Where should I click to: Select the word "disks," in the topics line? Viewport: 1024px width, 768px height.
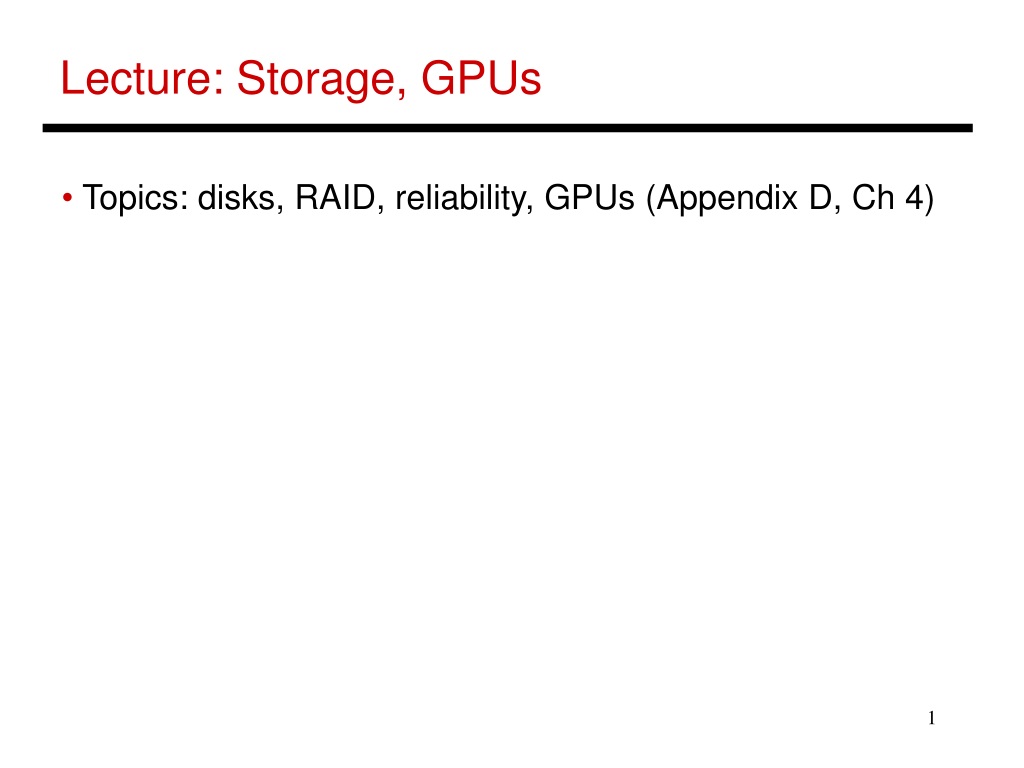pos(240,198)
